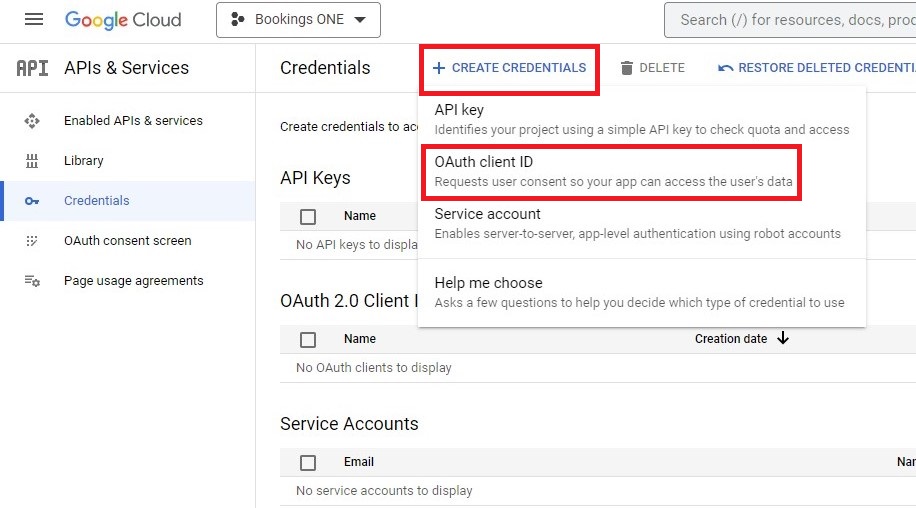Click the Page usage agreements icon
Screen dimensions: 916x508
coord(32,281)
